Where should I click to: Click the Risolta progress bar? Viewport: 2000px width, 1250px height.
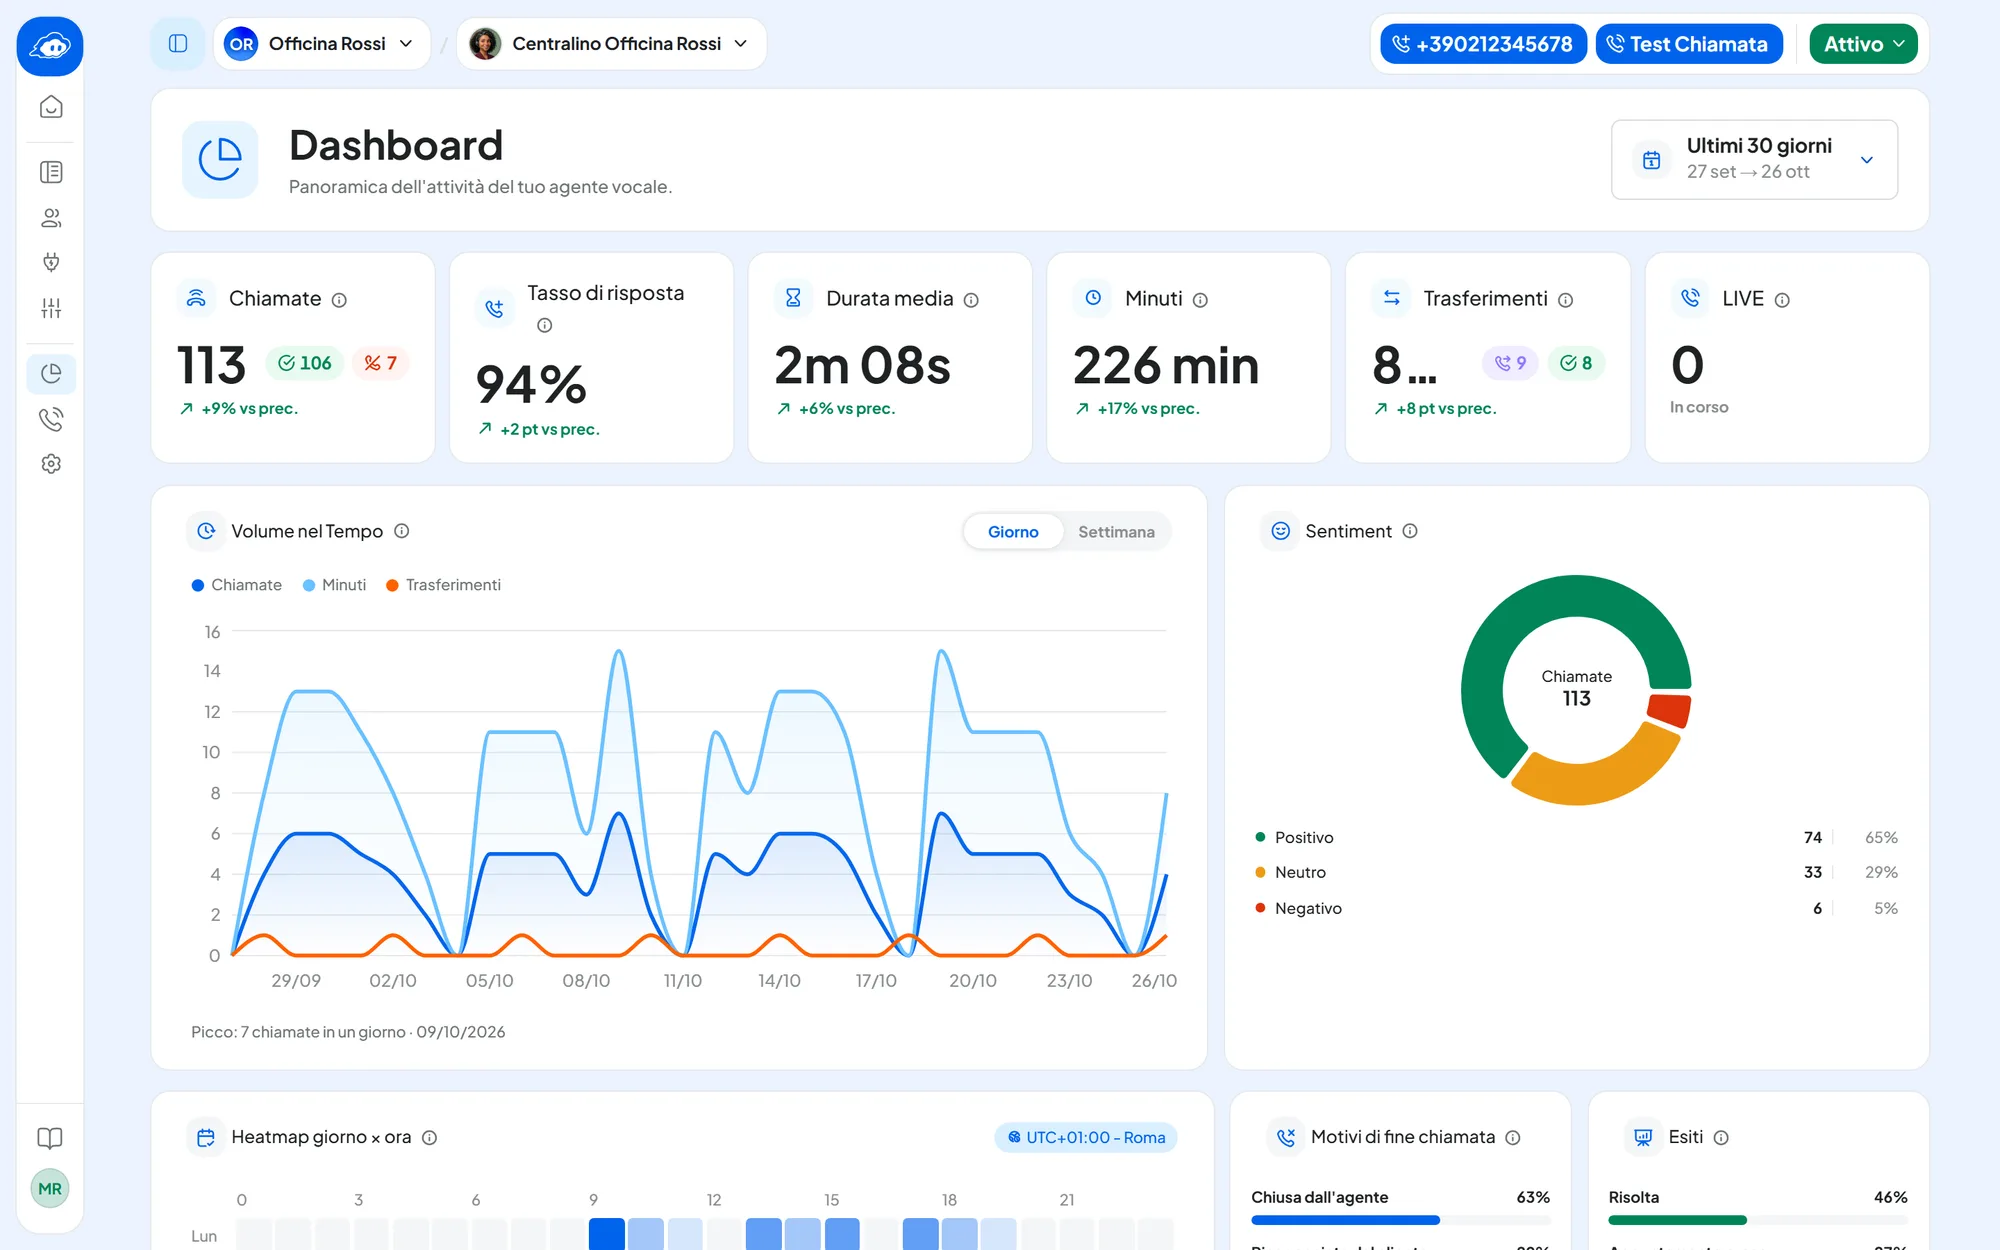[x=1757, y=1220]
